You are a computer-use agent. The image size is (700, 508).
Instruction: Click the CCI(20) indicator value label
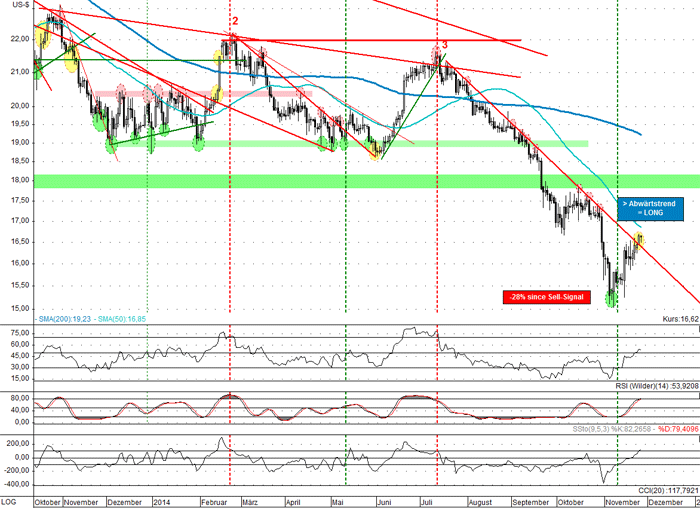click(x=668, y=491)
